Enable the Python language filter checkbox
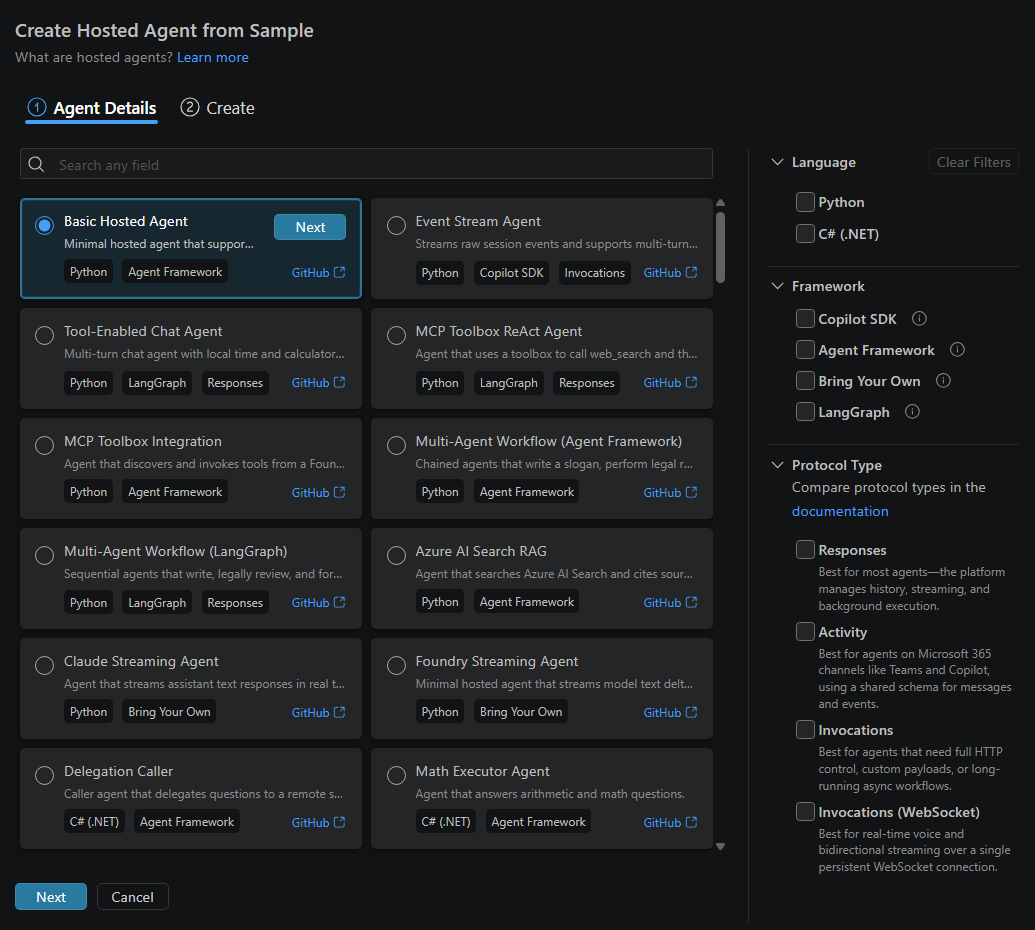Screen dimensions: 1035x930 [x=805, y=202]
